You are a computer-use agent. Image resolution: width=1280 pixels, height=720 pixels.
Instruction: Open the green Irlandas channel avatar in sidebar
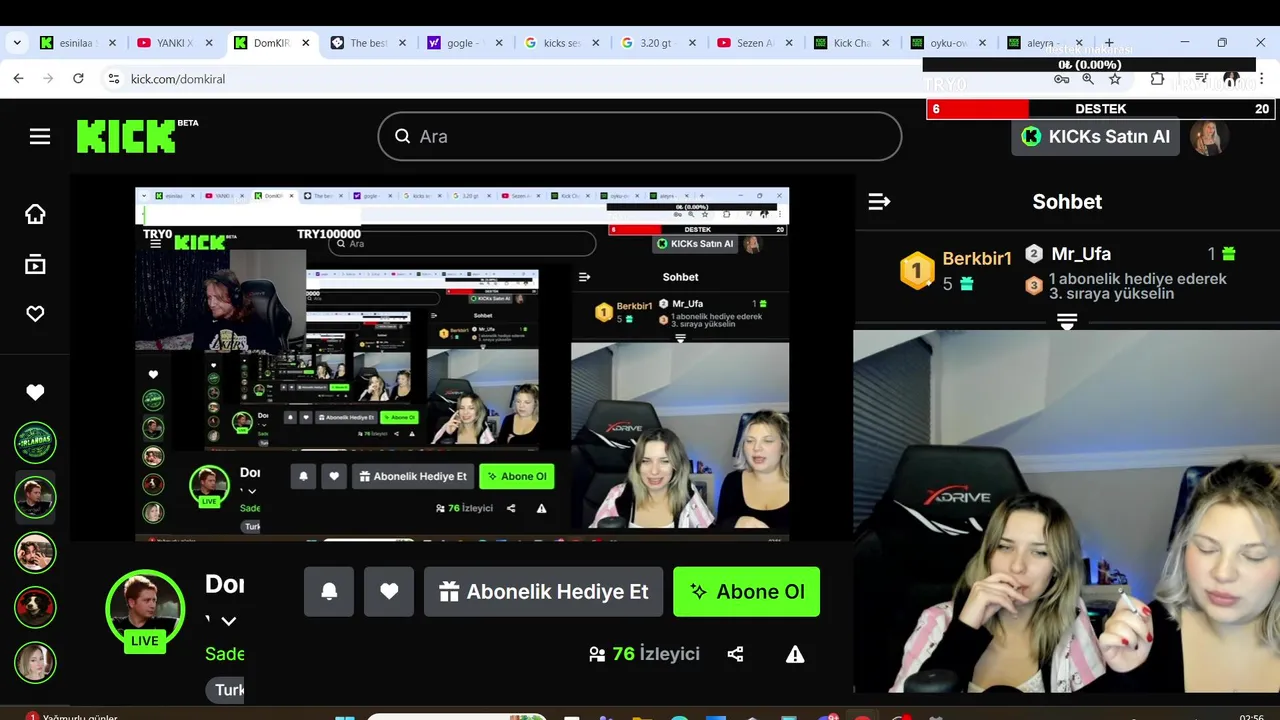click(x=35, y=442)
